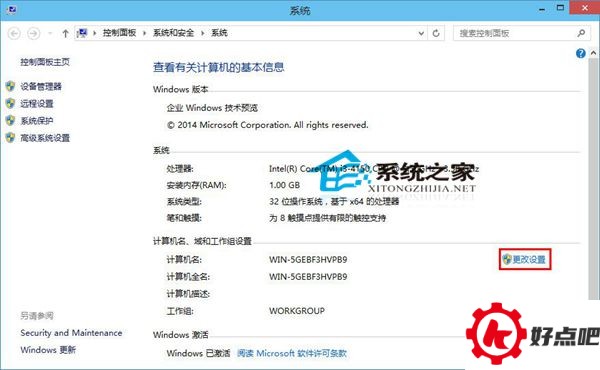600x370 pixels.
Task: Click the shield icon beside 远程设置
Action: click(10, 103)
